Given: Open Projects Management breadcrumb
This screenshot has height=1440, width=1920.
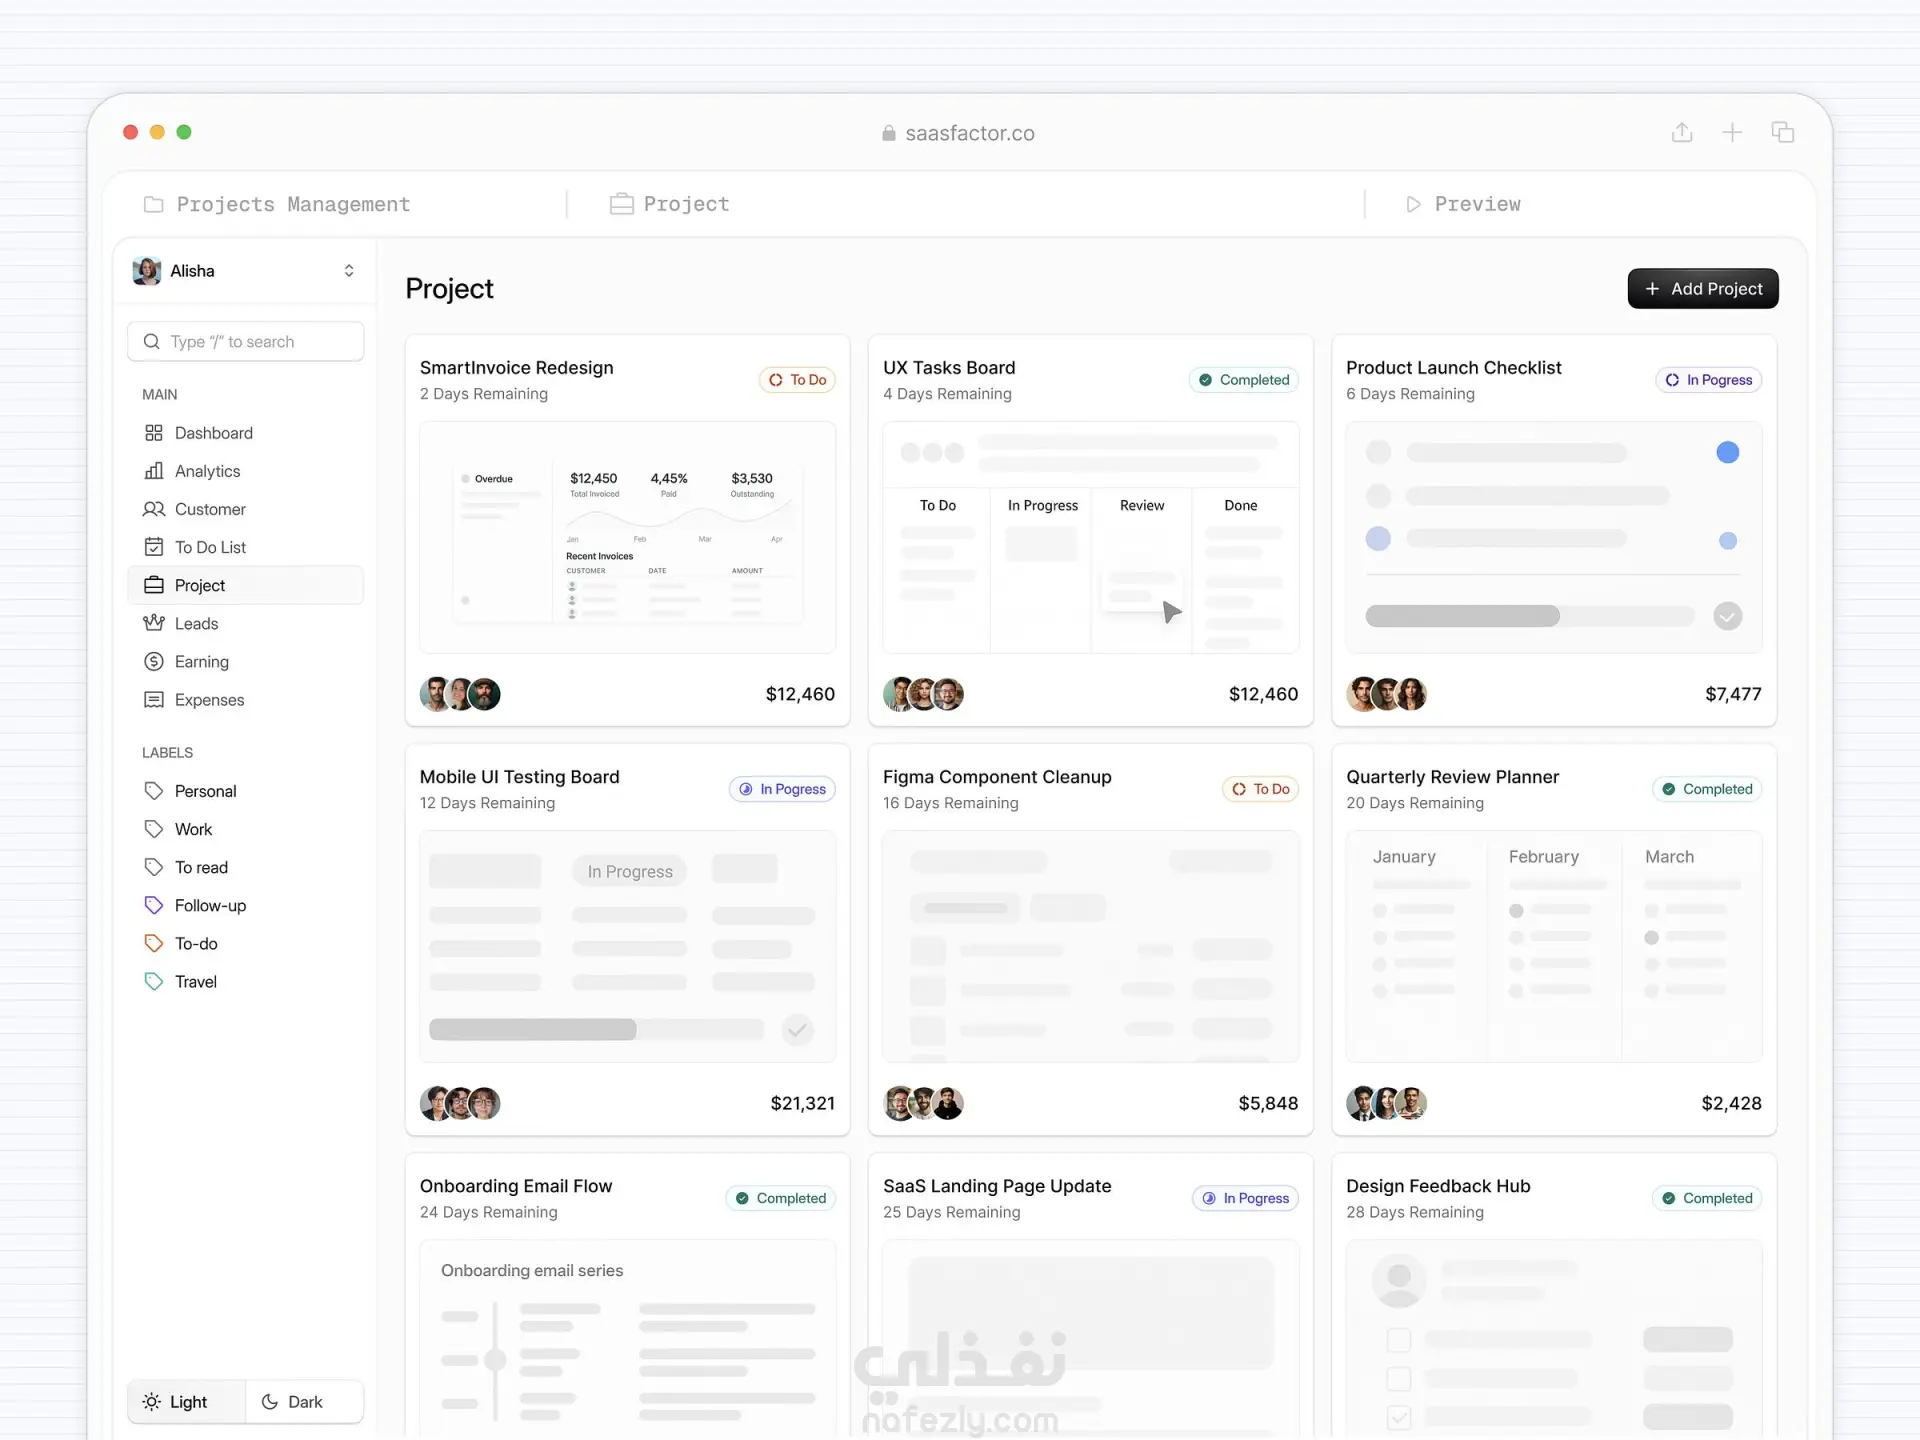Looking at the screenshot, I should coord(277,204).
